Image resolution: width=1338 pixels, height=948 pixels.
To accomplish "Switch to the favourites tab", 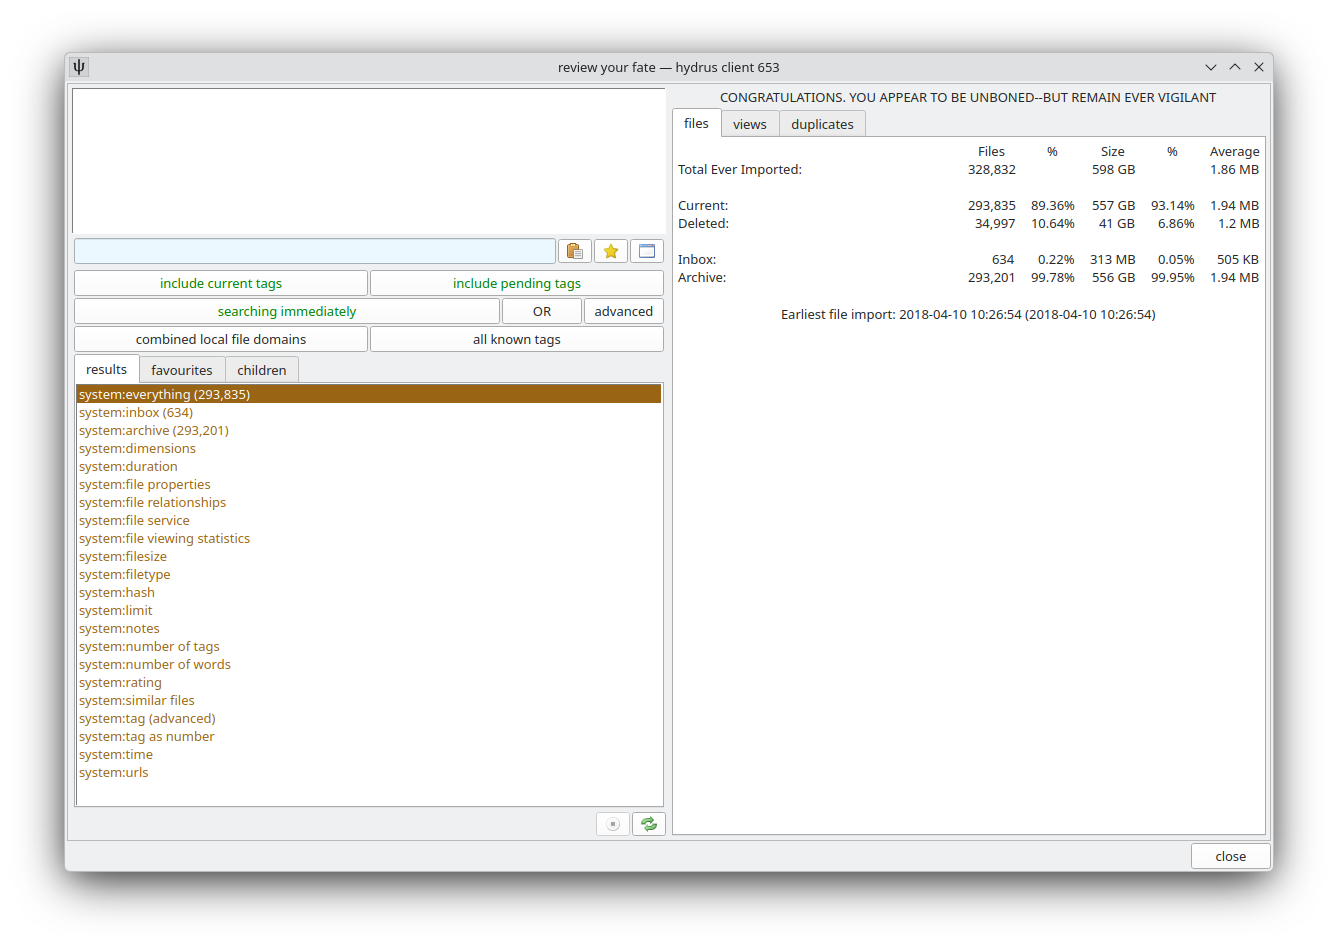I will pyautogui.click(x=182, y=370).
